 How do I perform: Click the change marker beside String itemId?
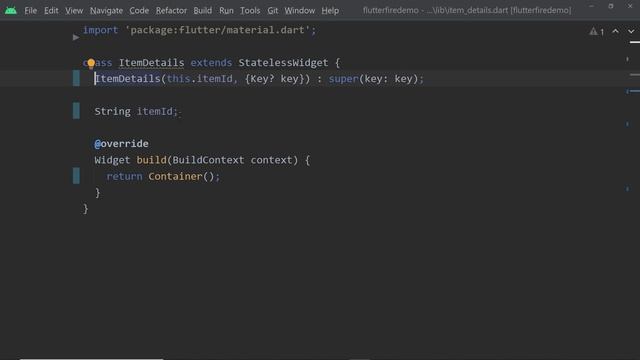click(76, 111)
